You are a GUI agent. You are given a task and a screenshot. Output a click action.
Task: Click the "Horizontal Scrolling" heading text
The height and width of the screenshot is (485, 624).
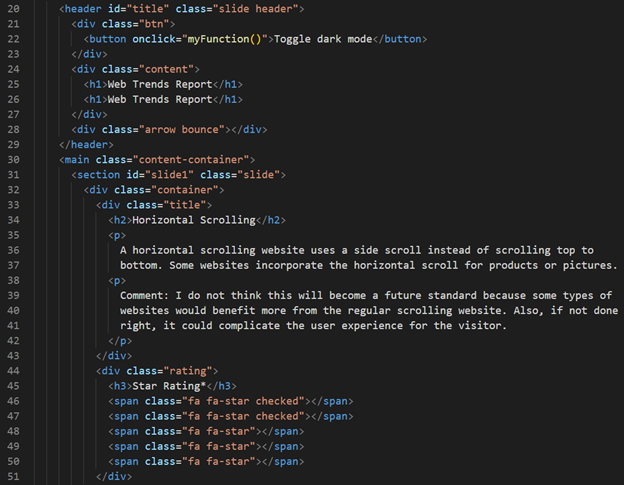(194, 220)
